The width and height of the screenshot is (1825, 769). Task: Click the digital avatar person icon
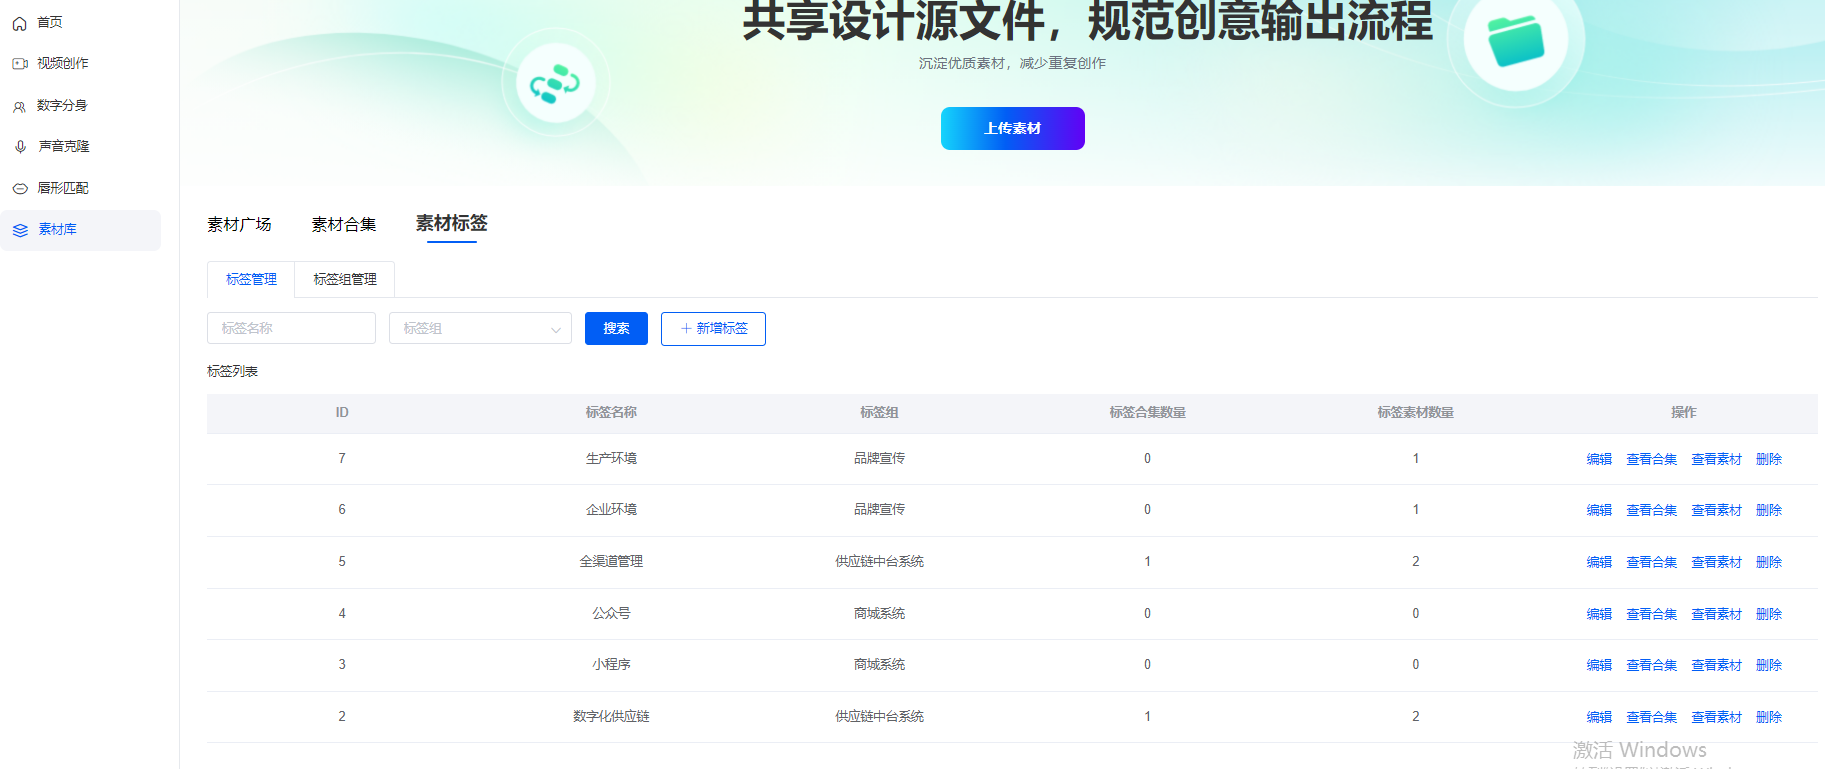(19, 106)
